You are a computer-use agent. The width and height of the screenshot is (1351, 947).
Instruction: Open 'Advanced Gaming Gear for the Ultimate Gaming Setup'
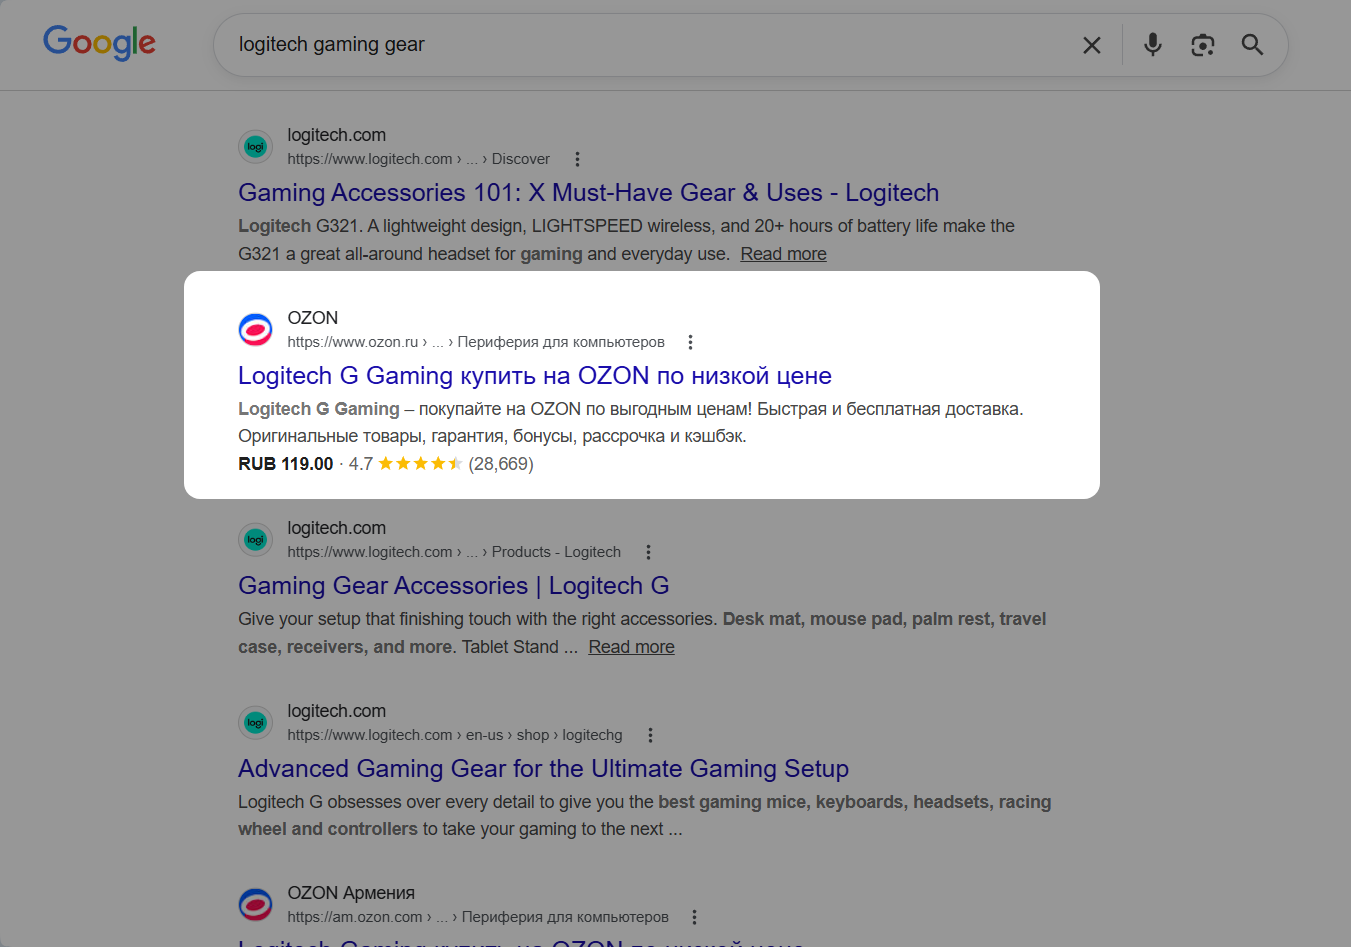[x=543, y=769]
